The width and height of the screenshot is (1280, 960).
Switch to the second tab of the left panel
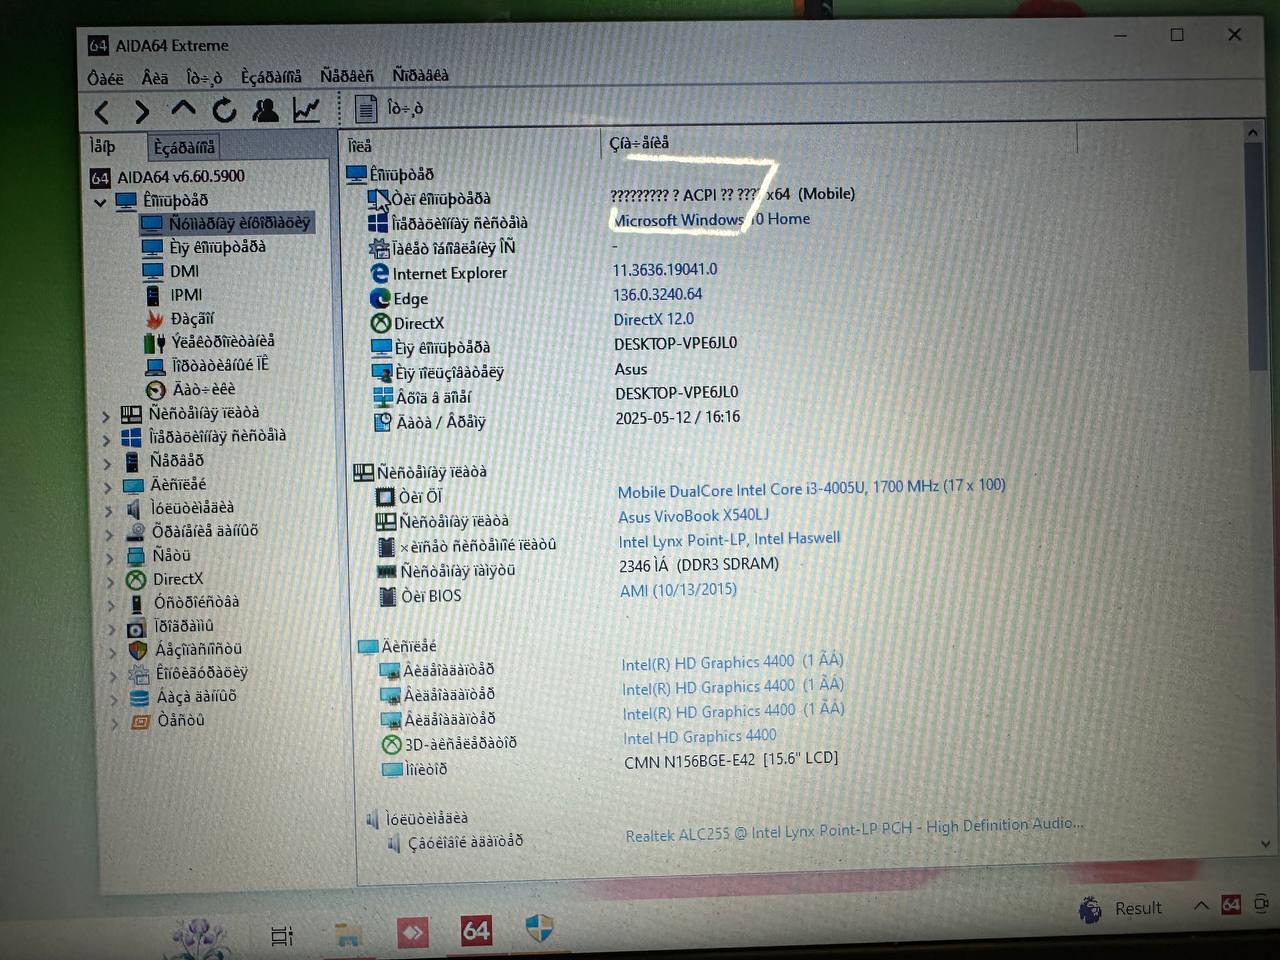(x=184, y=148)
